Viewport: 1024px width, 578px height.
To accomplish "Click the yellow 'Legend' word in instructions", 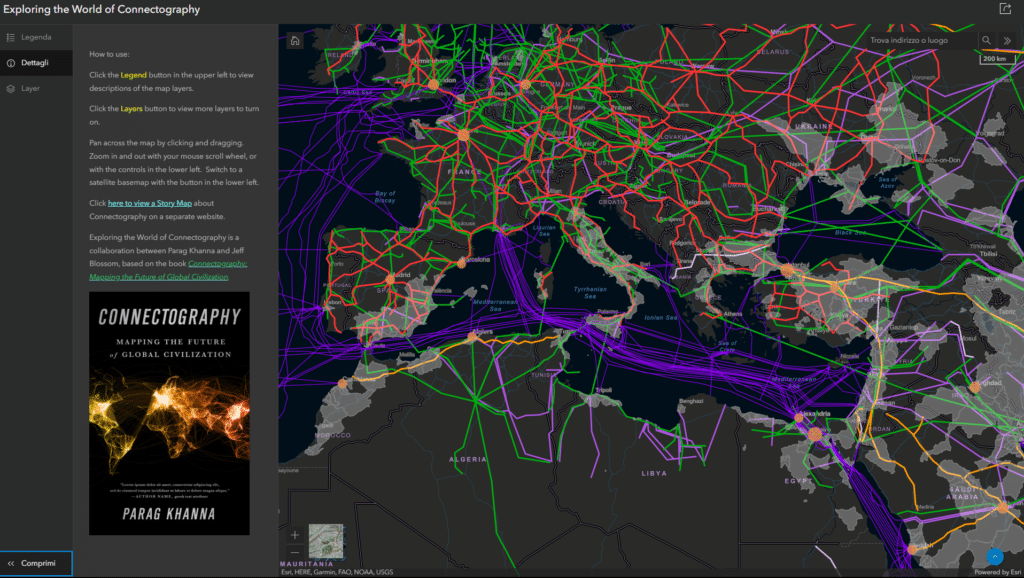I will pyautogui.click(x=133, y=75).
